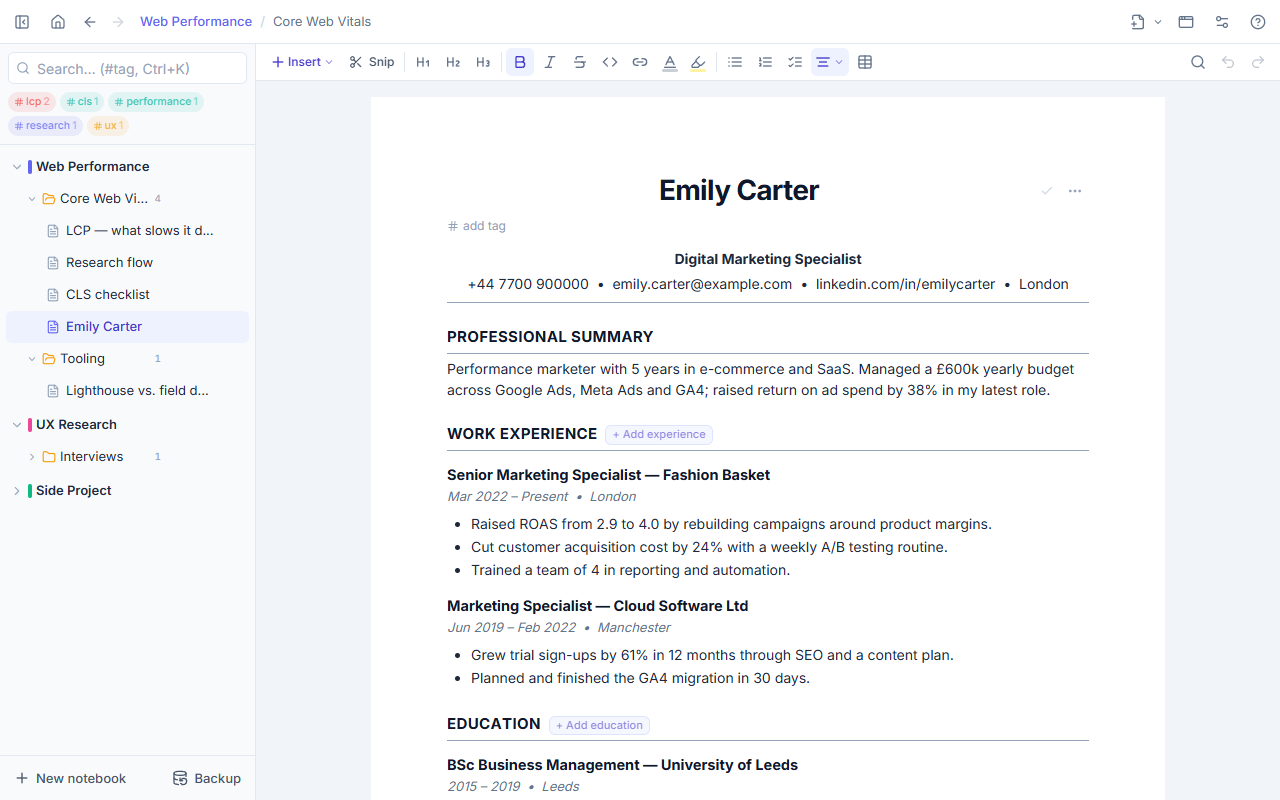Filter notes by the lcp tag
The image size is (1280, 800).
point(32,102)
